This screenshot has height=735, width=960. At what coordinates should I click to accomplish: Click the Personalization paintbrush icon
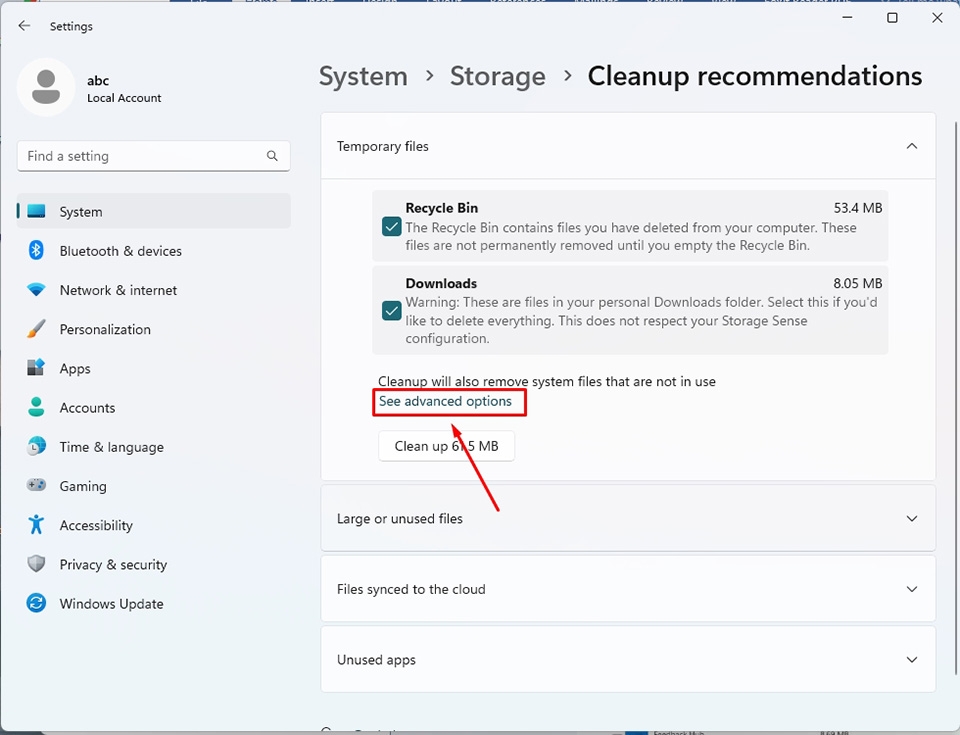coord(36,329)
